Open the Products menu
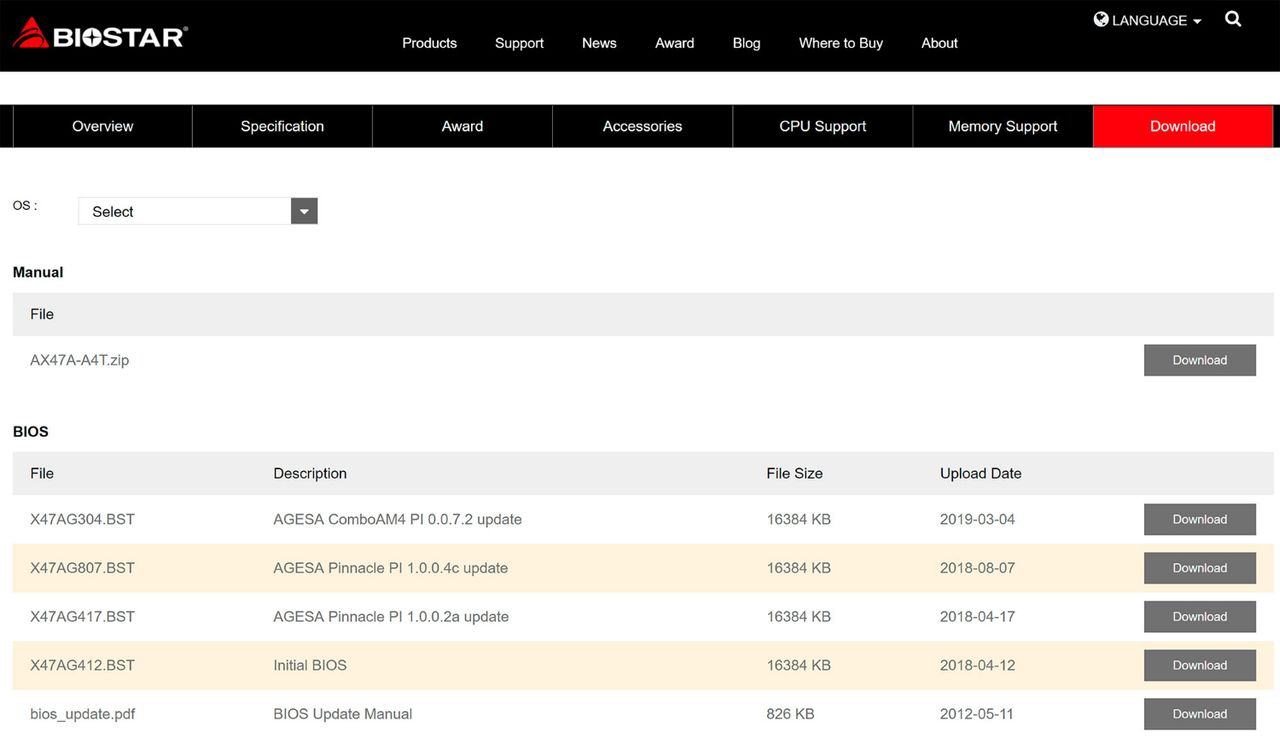Screen dimensions: 1280x738 [429, 43]
